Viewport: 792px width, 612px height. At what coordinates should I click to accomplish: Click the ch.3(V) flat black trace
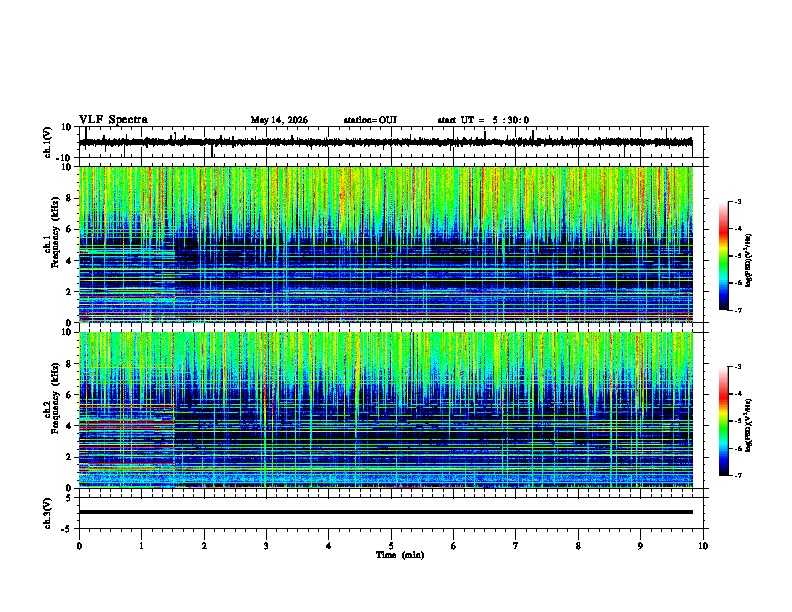[386, 512]
